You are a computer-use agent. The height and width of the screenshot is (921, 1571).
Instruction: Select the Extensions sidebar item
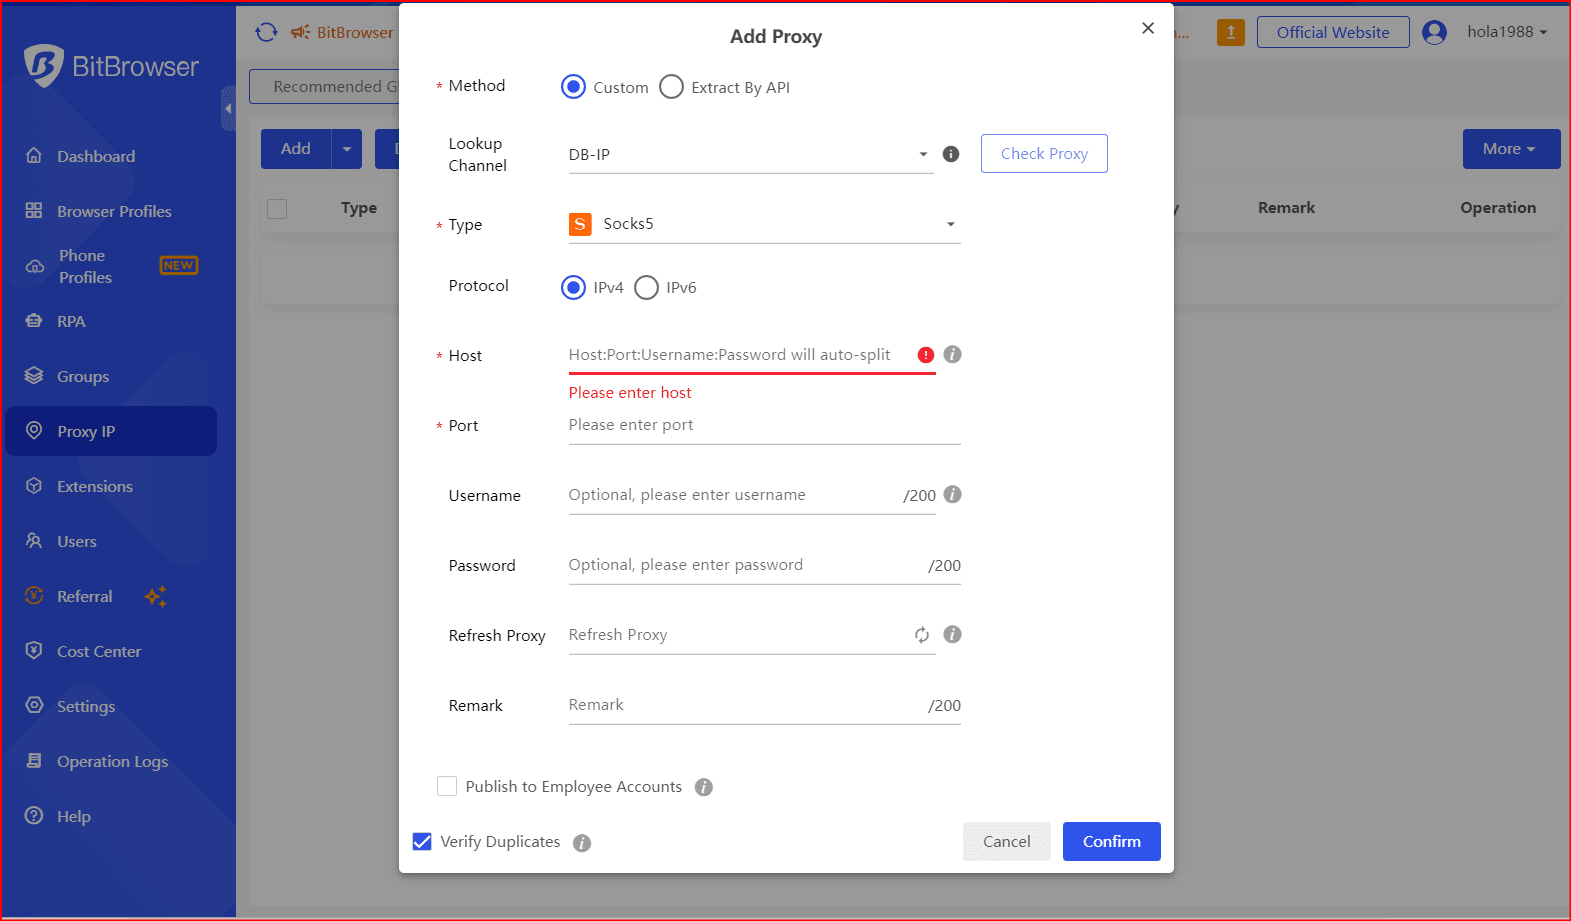pos(94,486)
